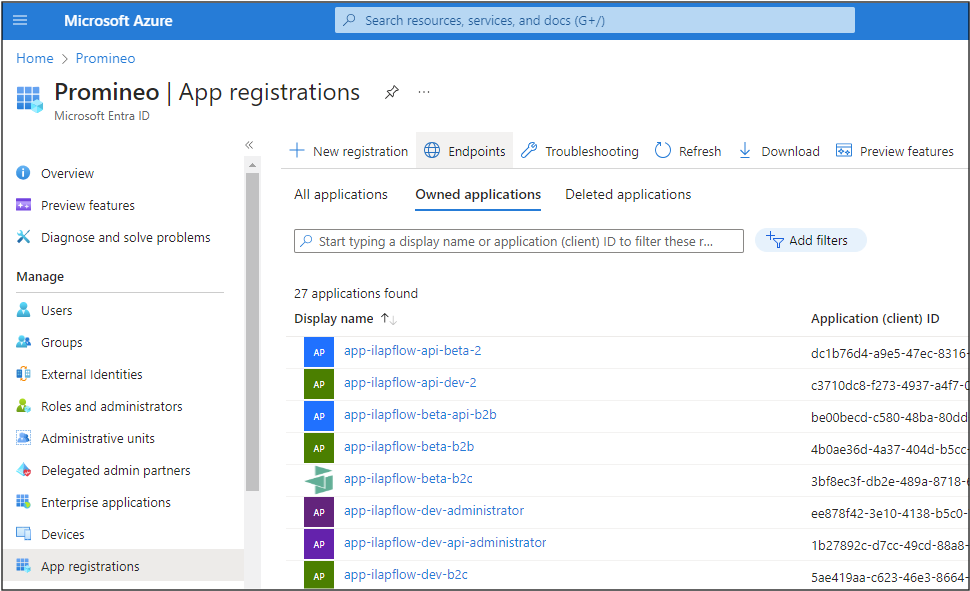Viewport: 970px width, 591px height.
Task: Click the External Identities icon
Action: (24, 374)
